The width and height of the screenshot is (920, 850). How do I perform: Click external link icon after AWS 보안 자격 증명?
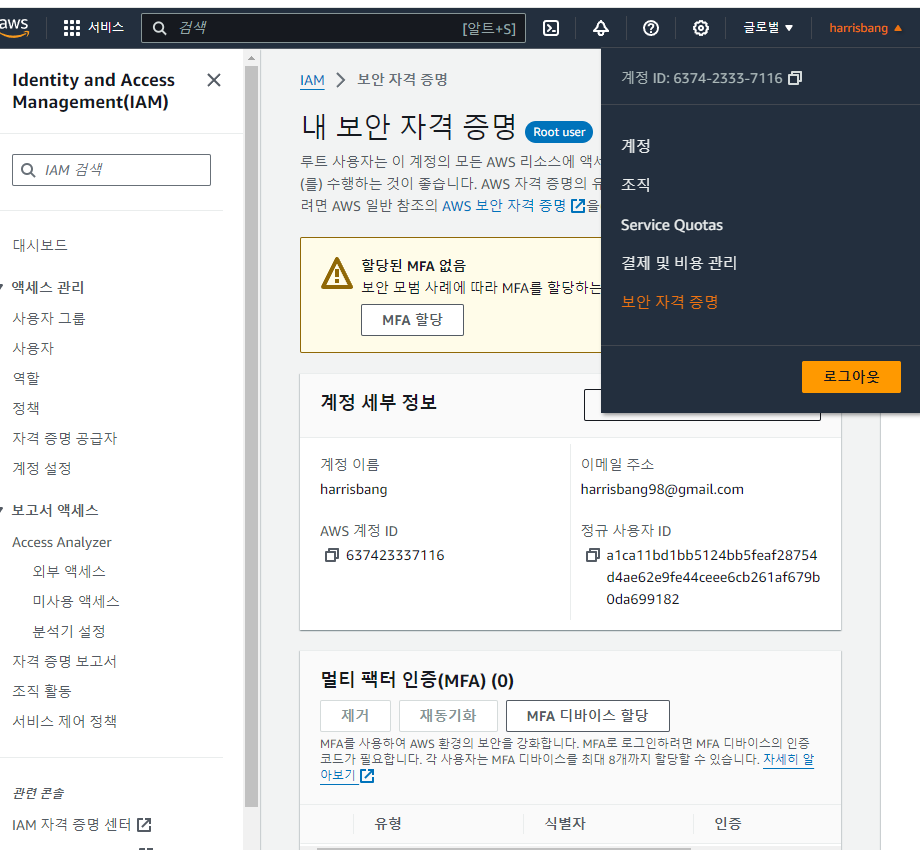(578, 206)
